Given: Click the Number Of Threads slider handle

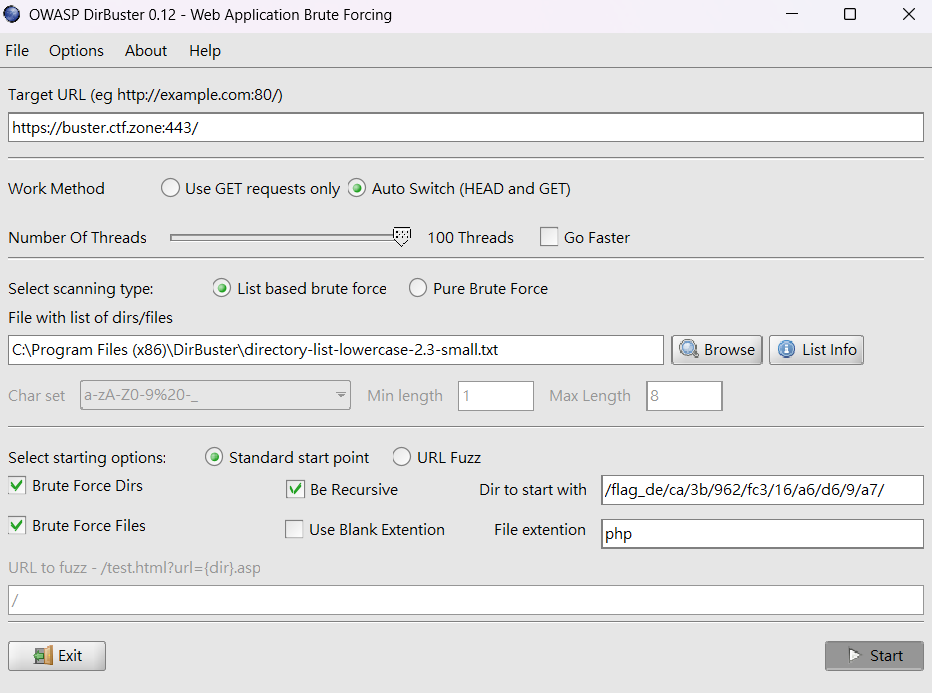Looking at the screenshot, I should (402, 237).
